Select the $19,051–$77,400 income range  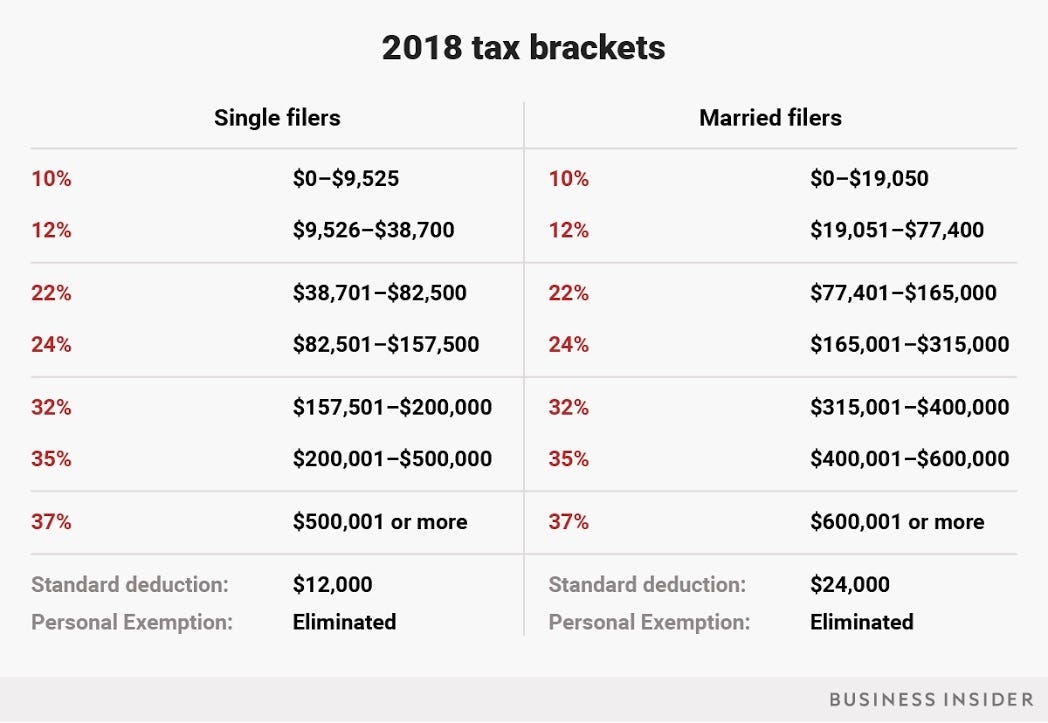coord(896,230)
